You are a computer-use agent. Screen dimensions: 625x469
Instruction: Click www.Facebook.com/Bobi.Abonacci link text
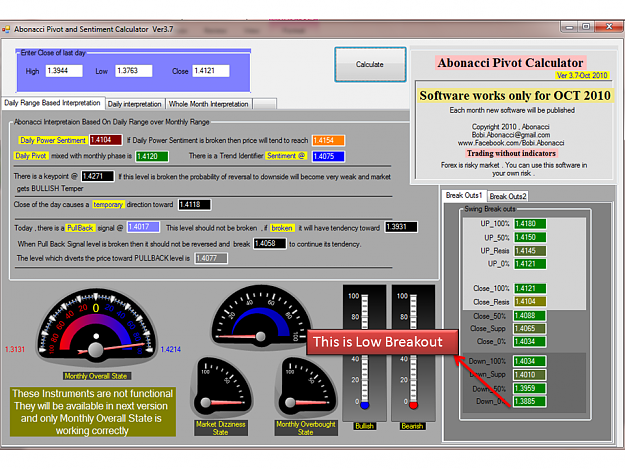[511, 143]
